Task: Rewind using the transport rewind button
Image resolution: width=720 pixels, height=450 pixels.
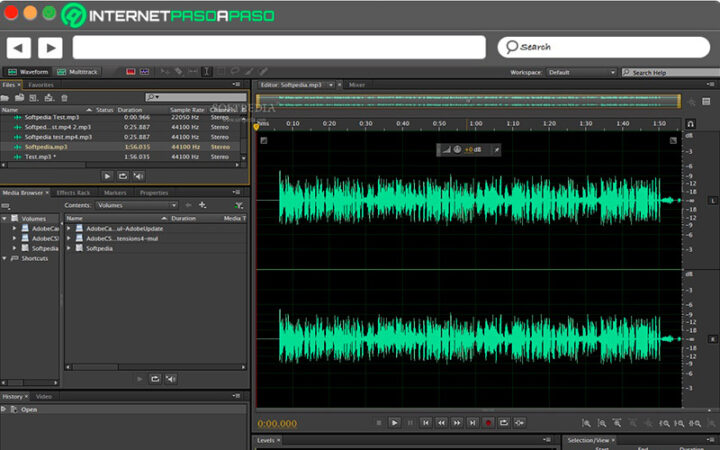Action: click(441, 423)
